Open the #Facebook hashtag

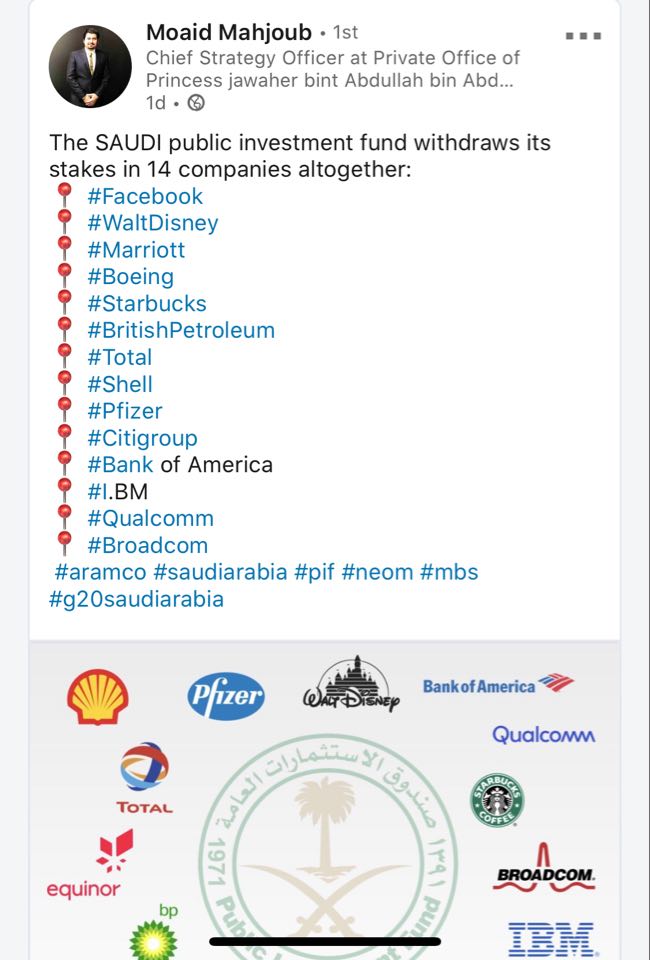pyautogui.click(x=145, y=196)
